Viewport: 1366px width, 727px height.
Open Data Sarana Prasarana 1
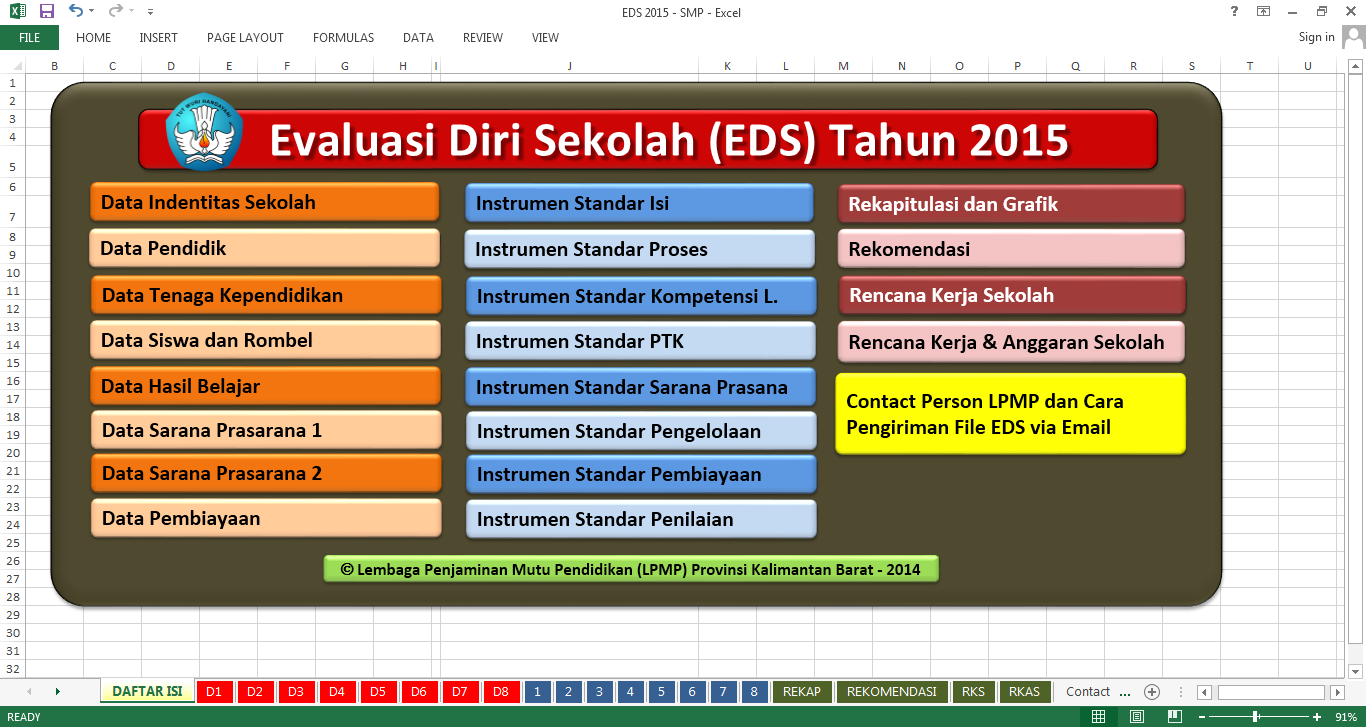coord(266,430)
